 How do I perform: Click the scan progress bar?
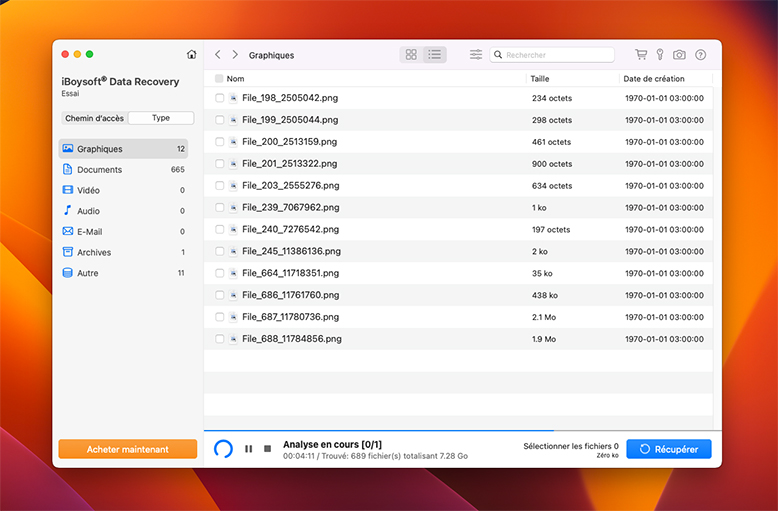coord(462,430)
